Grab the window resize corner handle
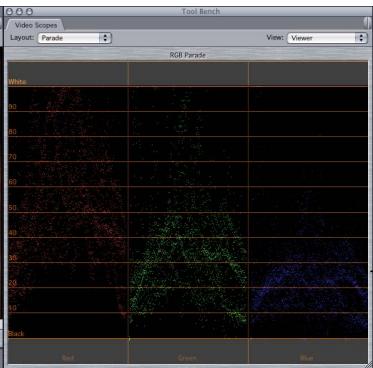Screen dimensions: 373x368 click(x=368, y=364)
